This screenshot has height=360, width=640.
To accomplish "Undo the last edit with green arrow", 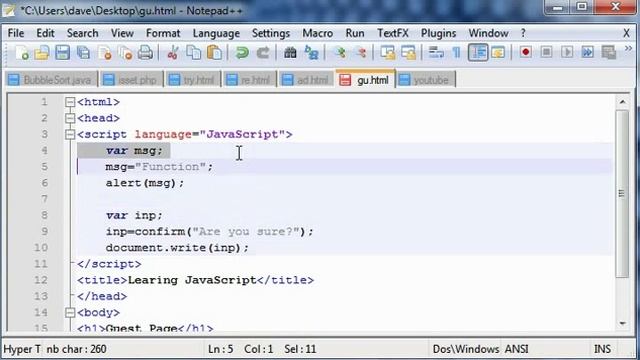I will [242, 53].
